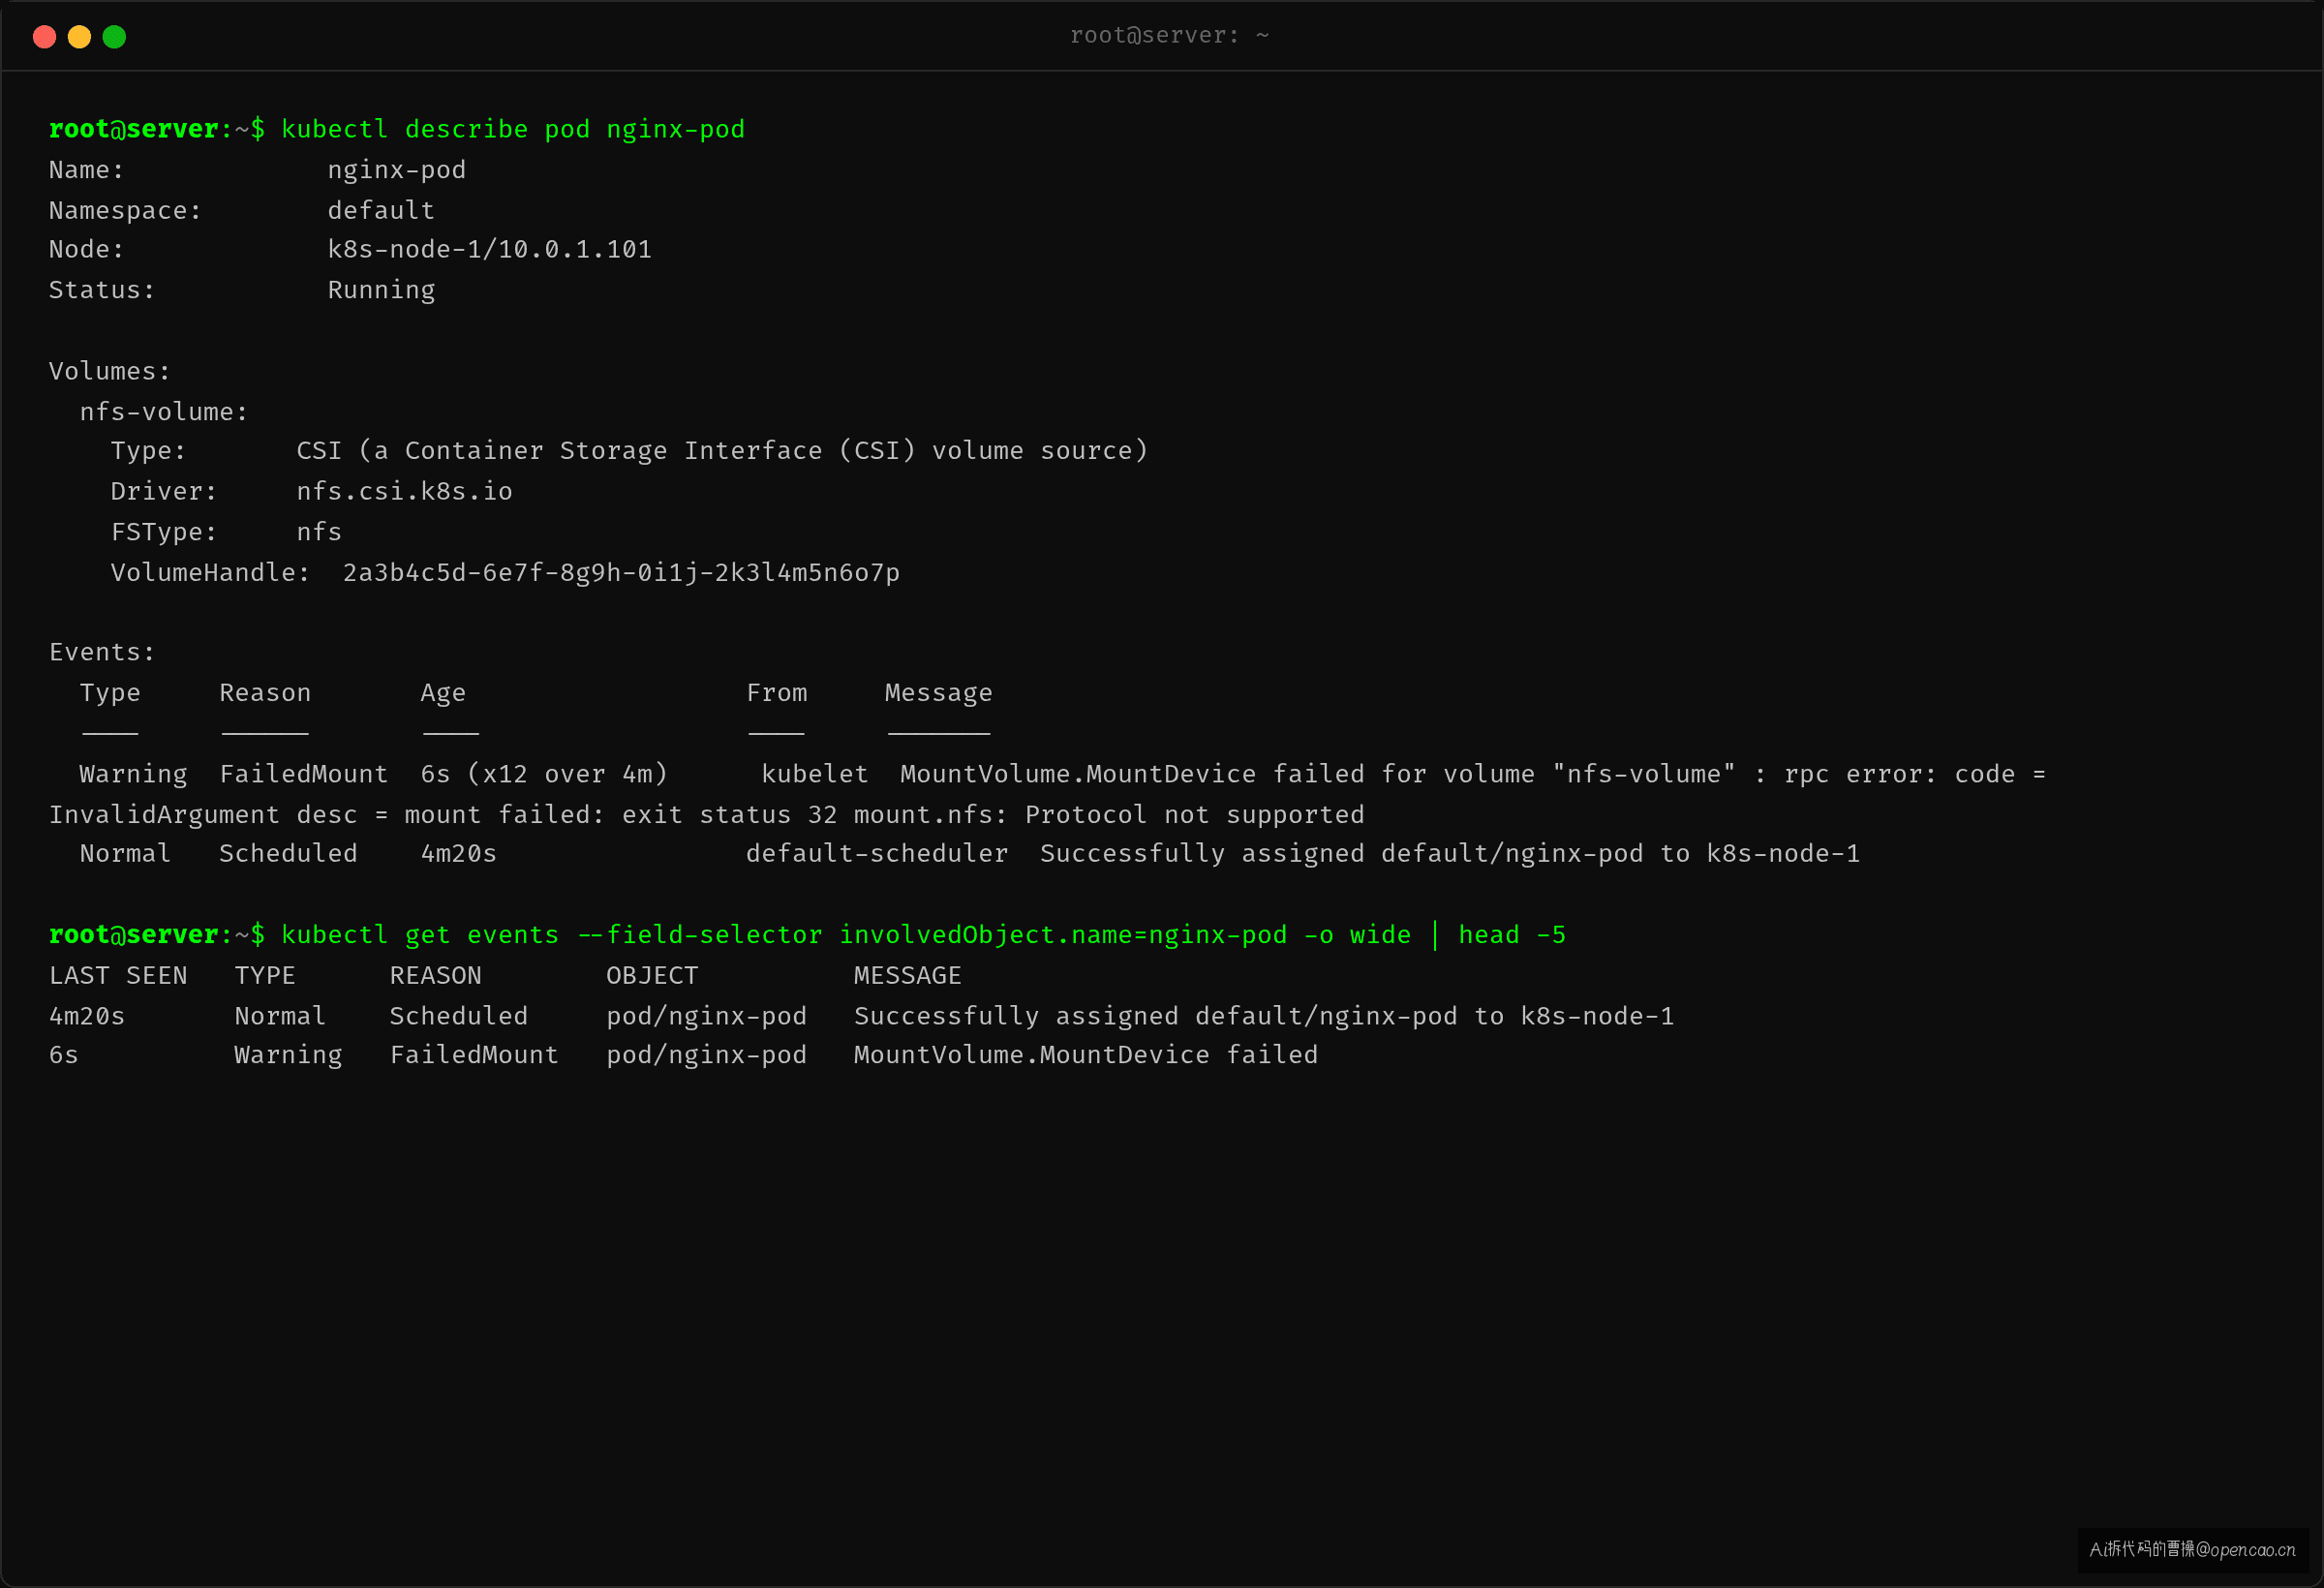Click the 'MESSAGE' column header
The image size is (2324, 1588).
pos(907,976)
